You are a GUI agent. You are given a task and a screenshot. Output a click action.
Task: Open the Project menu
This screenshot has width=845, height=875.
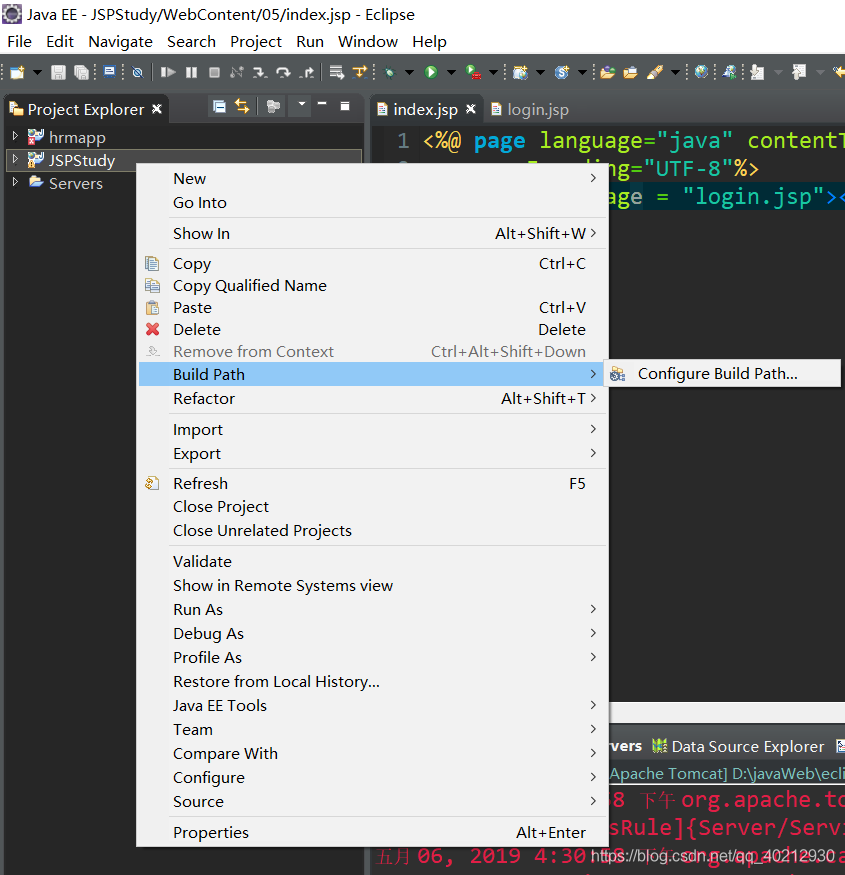pyautogui.click(x=256, y=42)
